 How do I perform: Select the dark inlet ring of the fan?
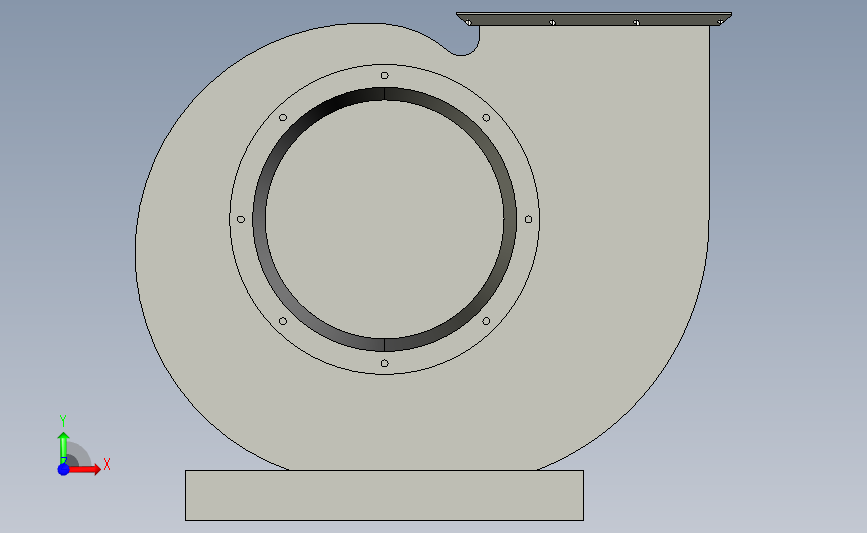259,221
